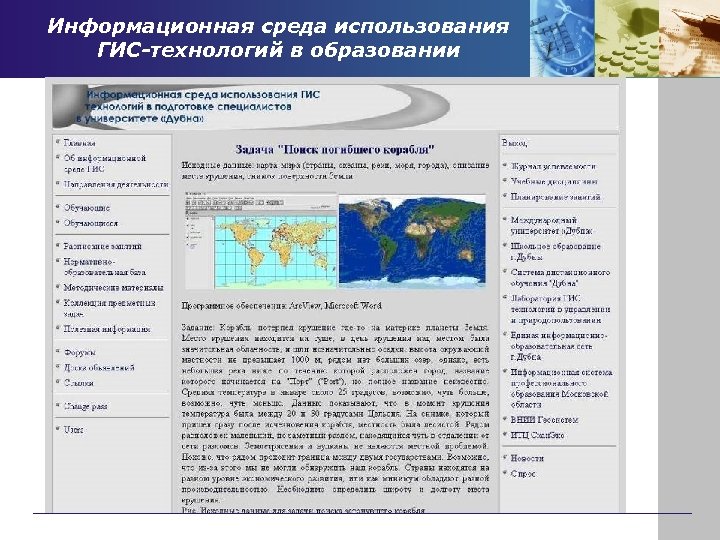This screenshot has width=720, height=540.
Task: Go to Направления деятельности page
Action: 116,184
